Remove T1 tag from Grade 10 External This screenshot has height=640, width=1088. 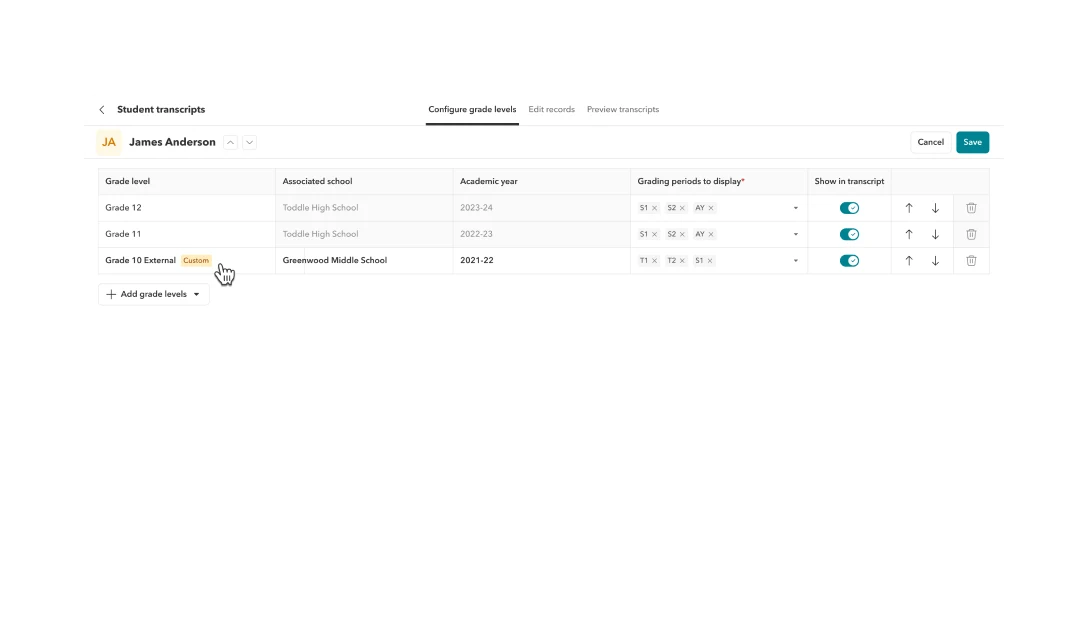pyautogui.click(x=654, y=260)
